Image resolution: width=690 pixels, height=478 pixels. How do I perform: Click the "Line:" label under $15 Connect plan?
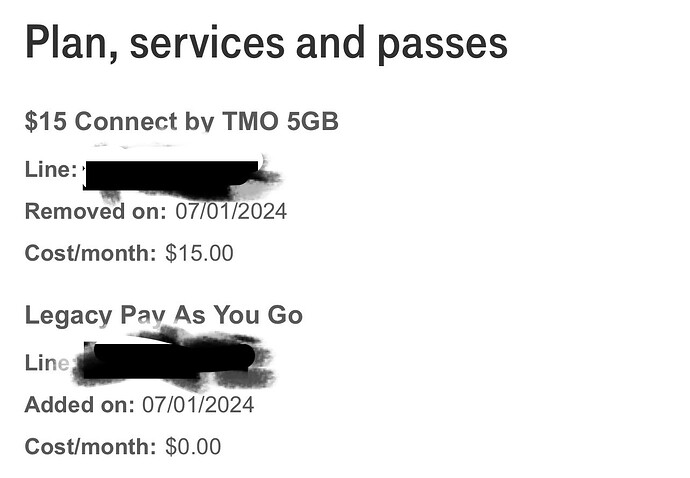[x=51, y=169]
